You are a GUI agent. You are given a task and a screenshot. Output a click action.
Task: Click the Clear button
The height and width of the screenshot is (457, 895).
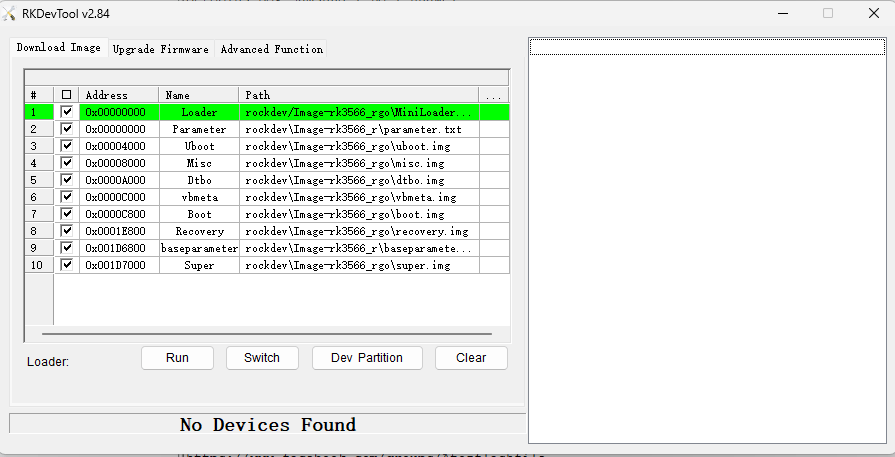tap(471, 358)
